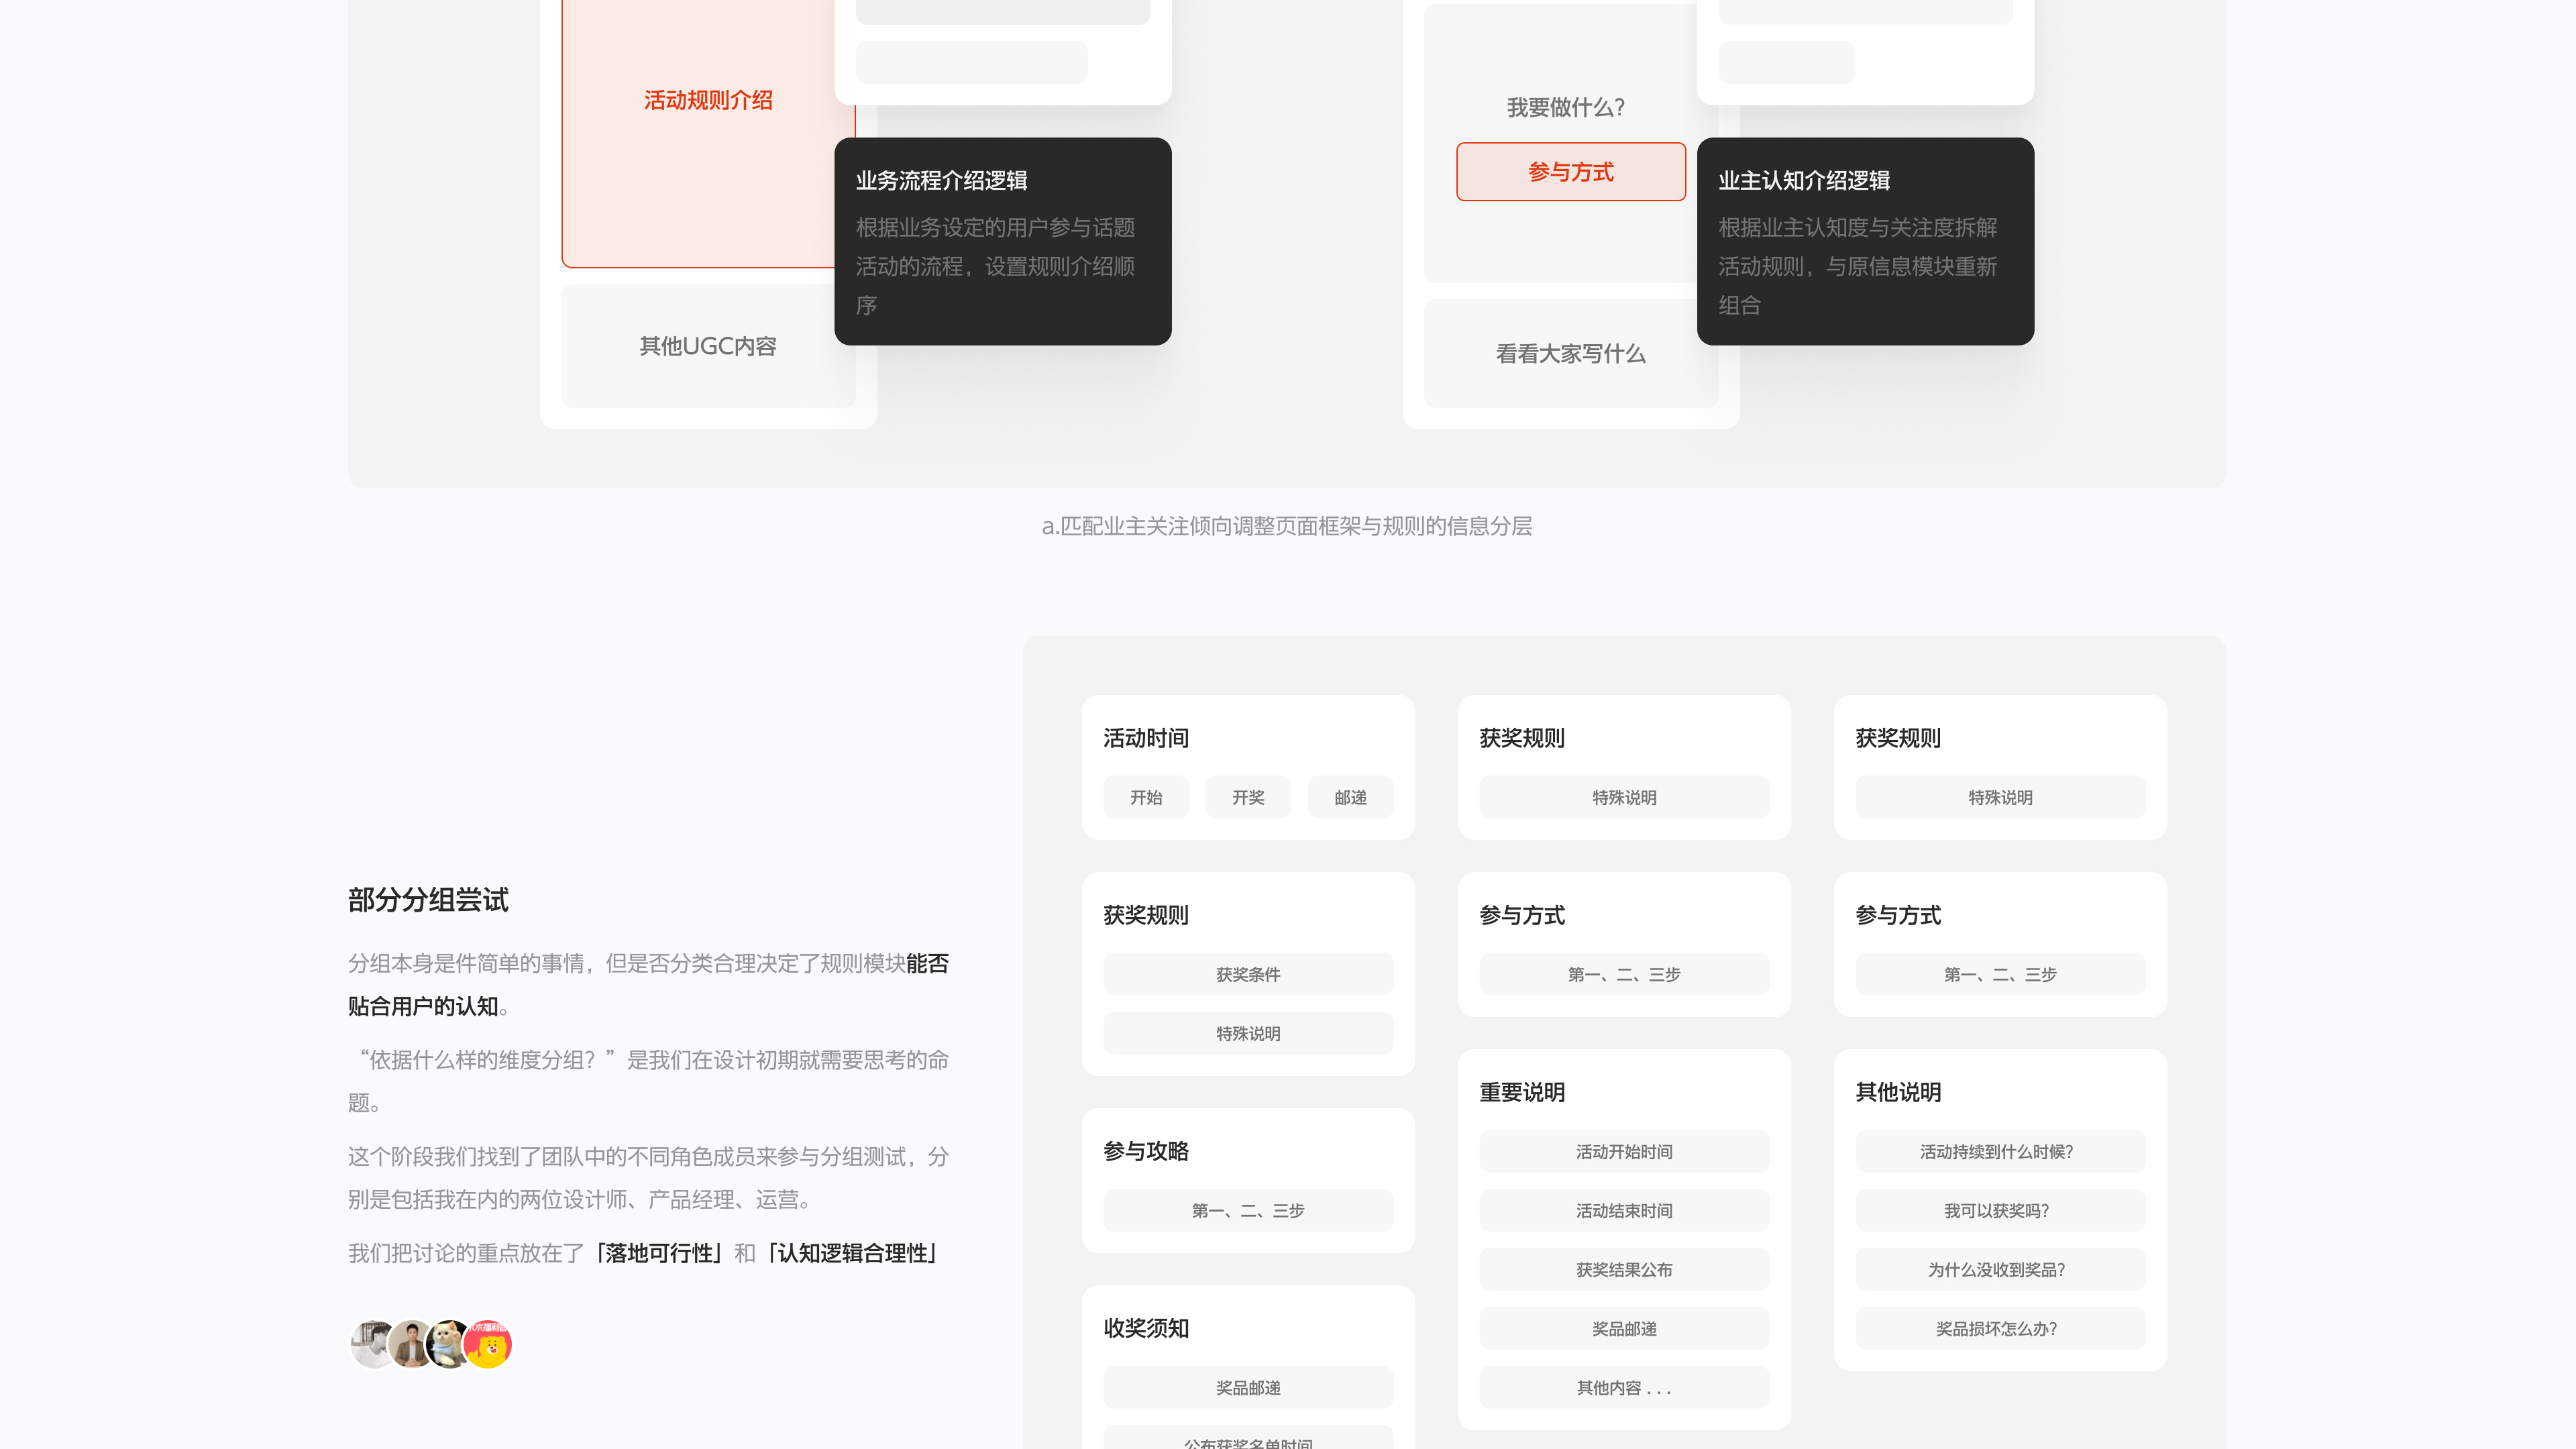Viewport: 2576px width, 1449px height.
Task: Click the 获奖条件 item
Action: click(1248, 974)
